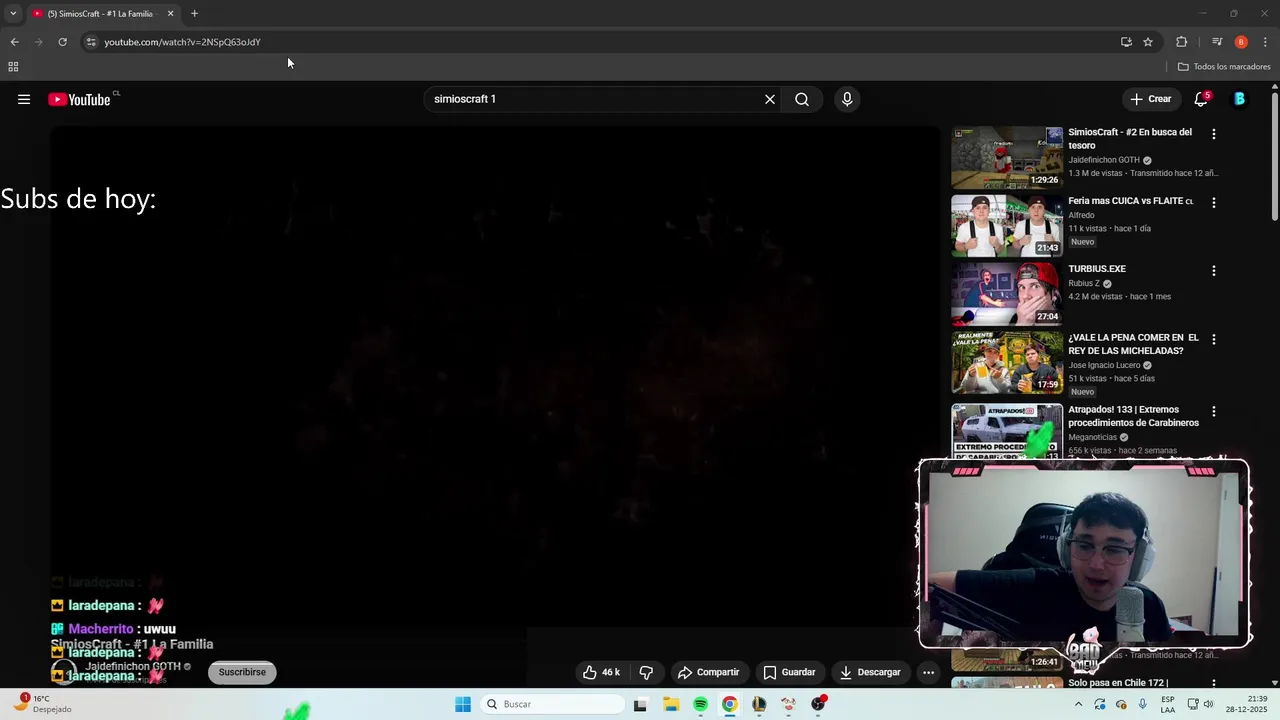The image size is (1280, 720).
Task: Open Feria mas CUICA thumbnail
Action: [1007, 226]
